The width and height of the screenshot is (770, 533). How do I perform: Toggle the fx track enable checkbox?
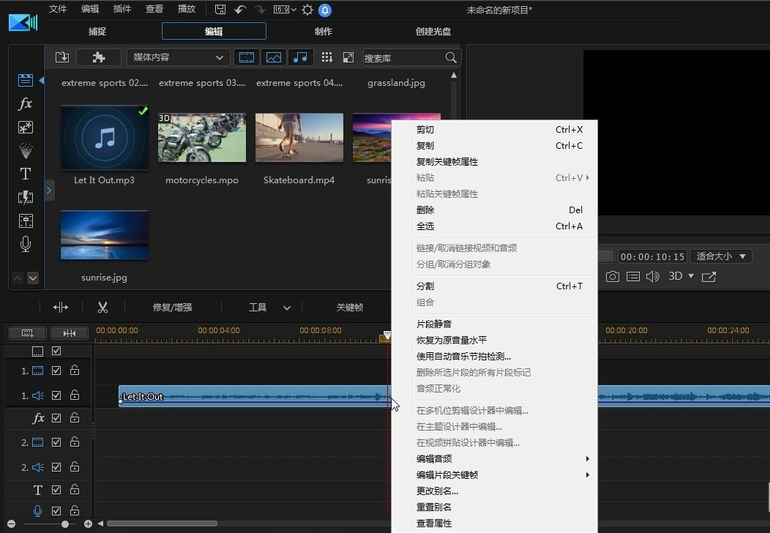(57, 418)
